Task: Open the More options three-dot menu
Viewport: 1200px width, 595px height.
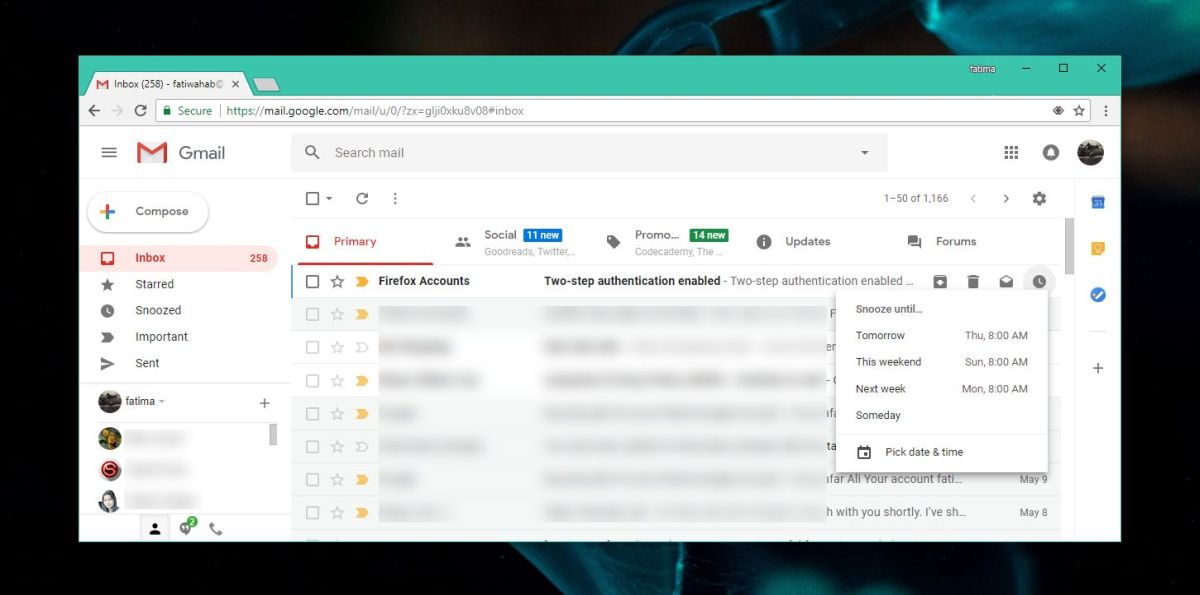Action: 395,199
